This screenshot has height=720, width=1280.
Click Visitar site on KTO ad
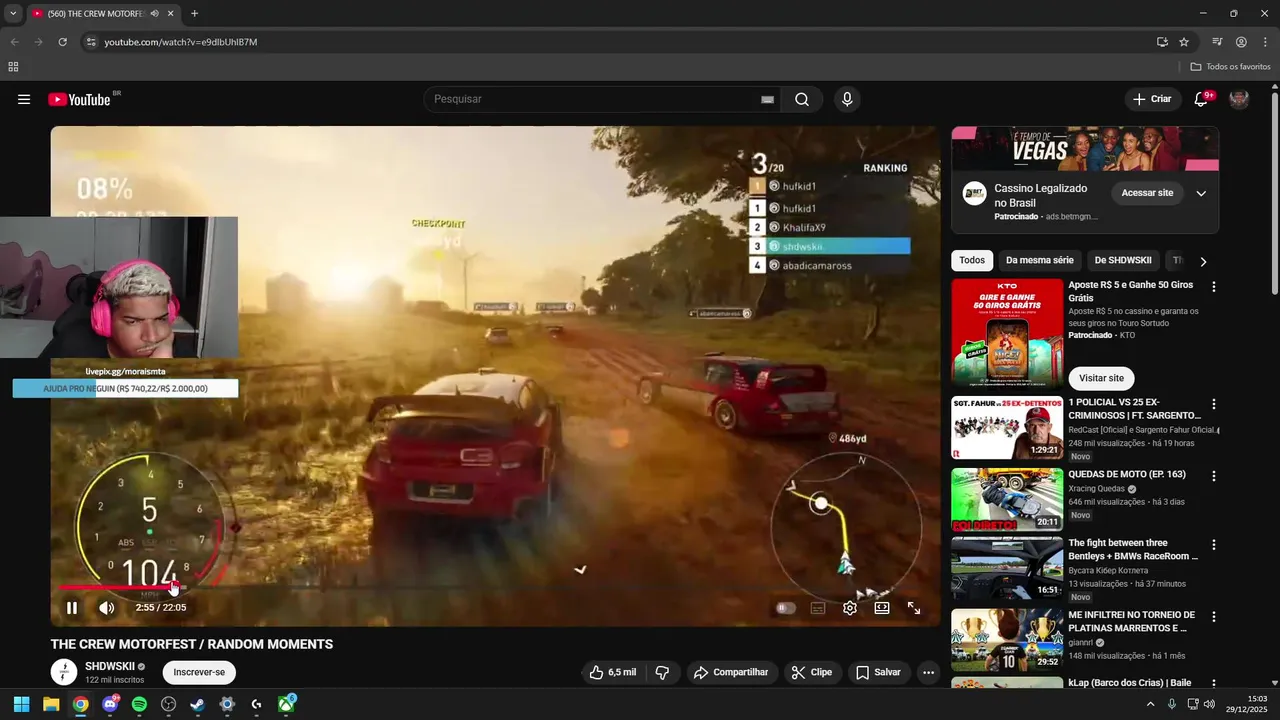coord(1101,378)
